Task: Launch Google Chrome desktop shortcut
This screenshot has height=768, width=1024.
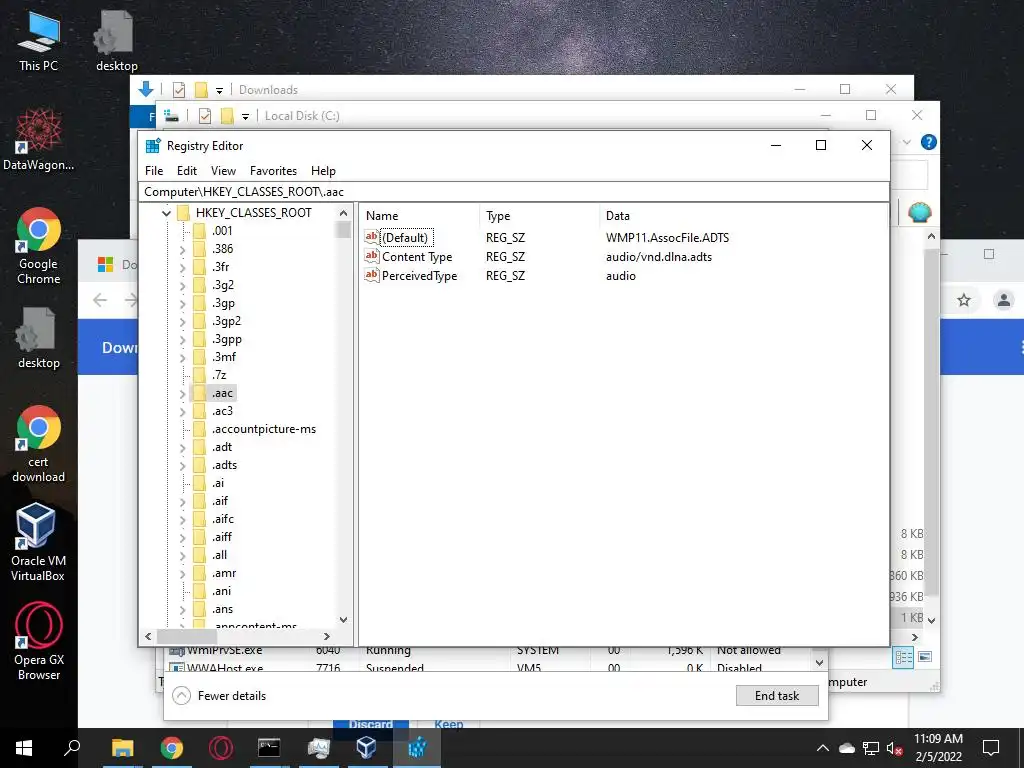Action: click(x=38, y=246)
